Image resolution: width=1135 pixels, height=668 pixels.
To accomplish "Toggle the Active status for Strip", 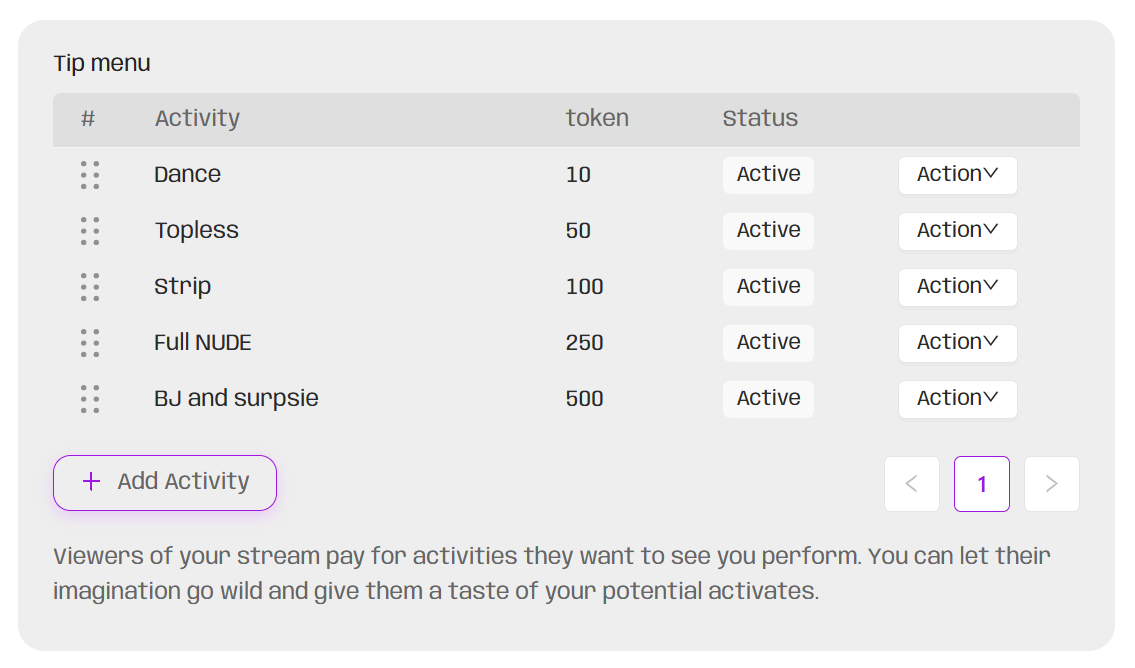I will 768,287.
